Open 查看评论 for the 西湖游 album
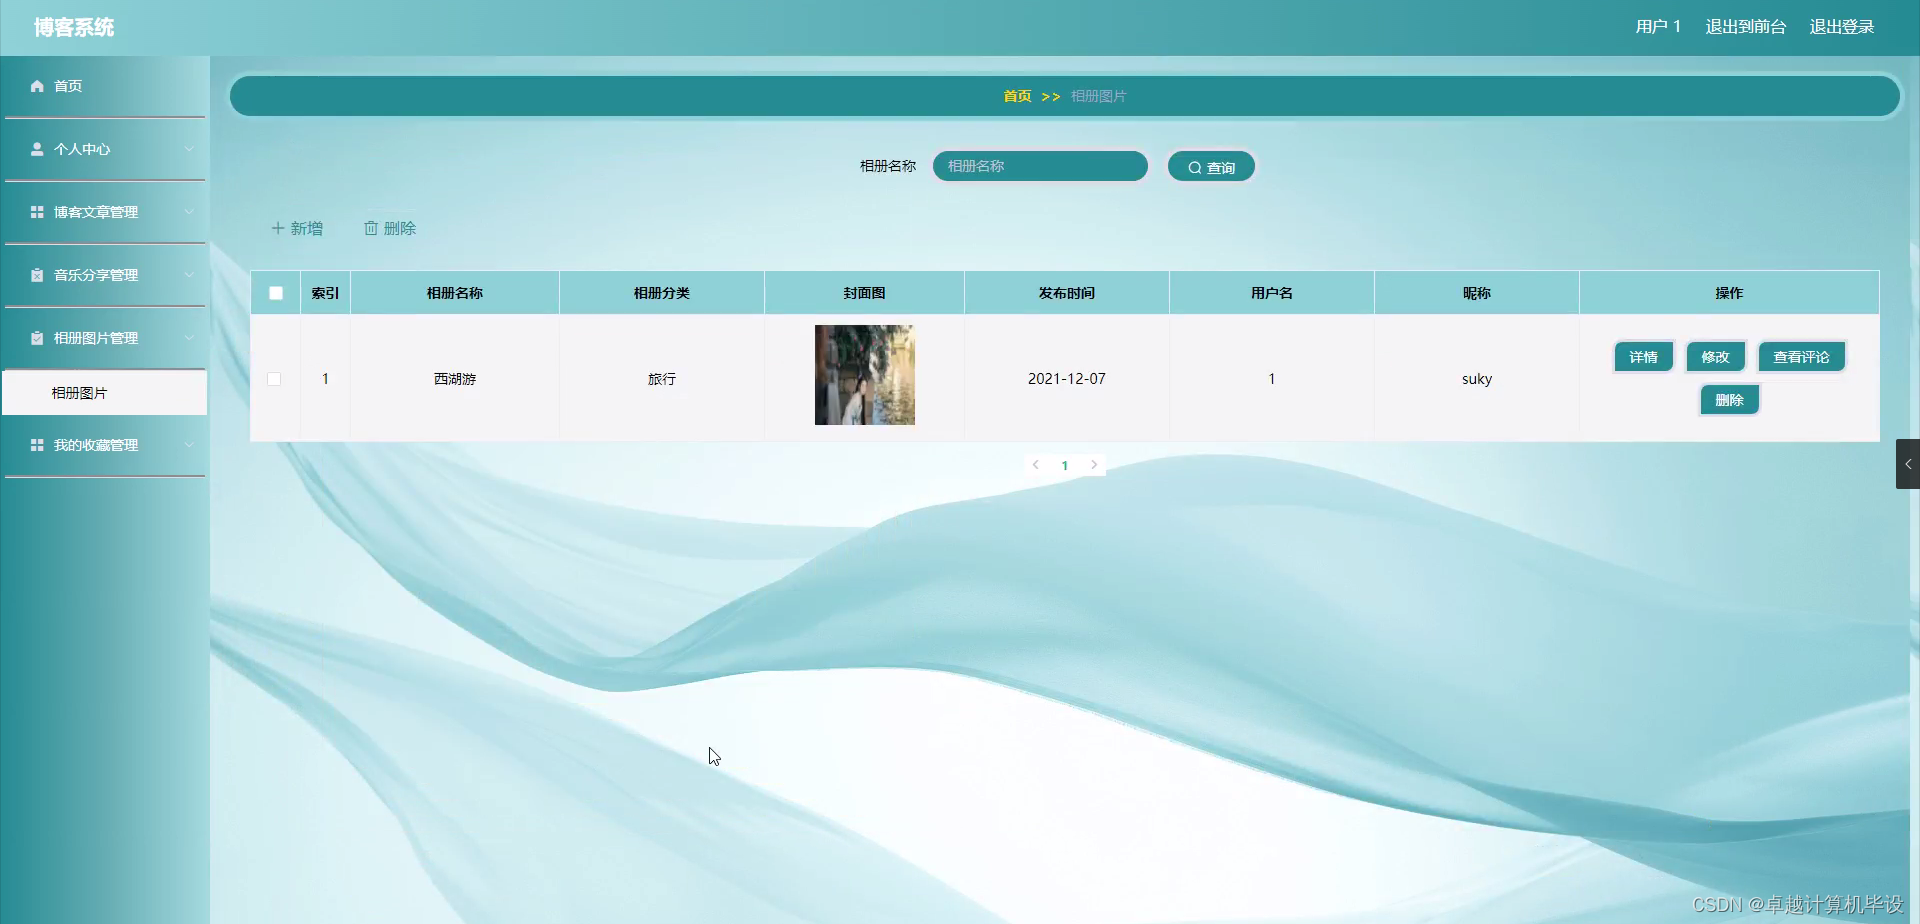The image size is (1920, 924). pos(1801,357)
